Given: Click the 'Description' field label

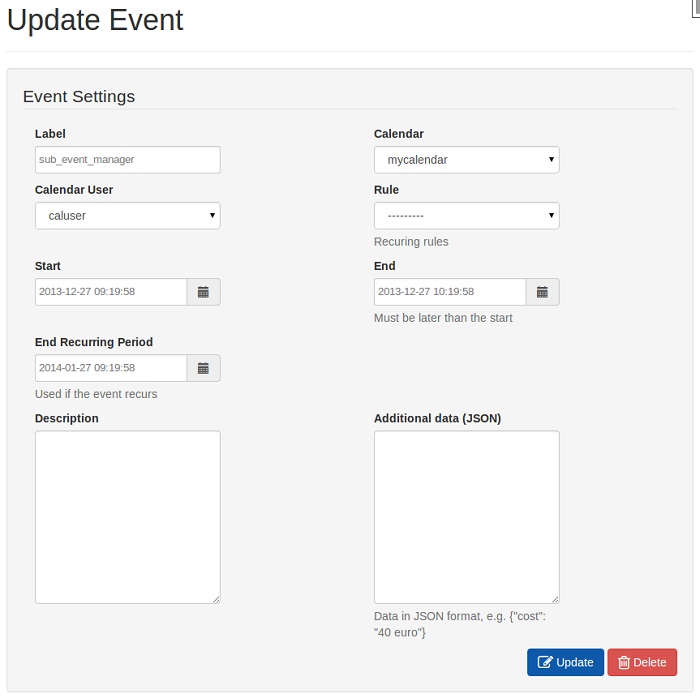Looking at the screenshot, I should tap(67, 418).
